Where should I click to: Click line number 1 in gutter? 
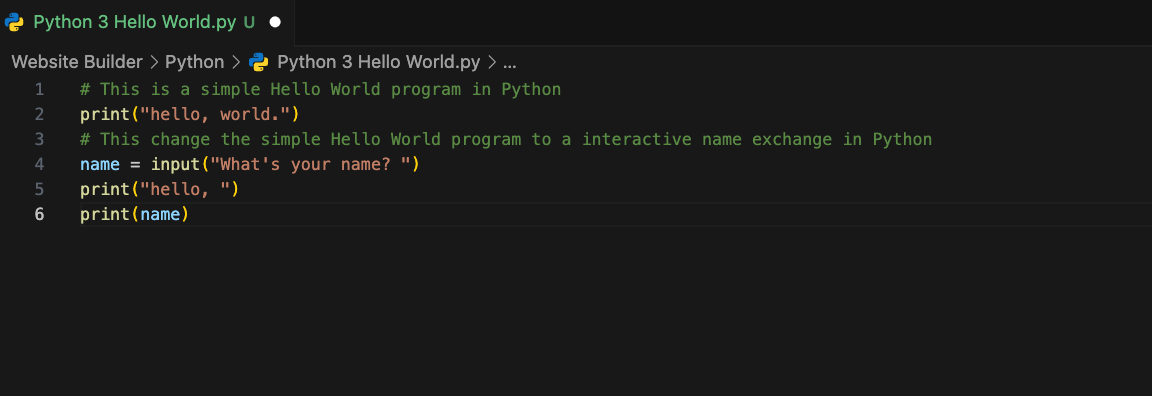click(39, 90)
